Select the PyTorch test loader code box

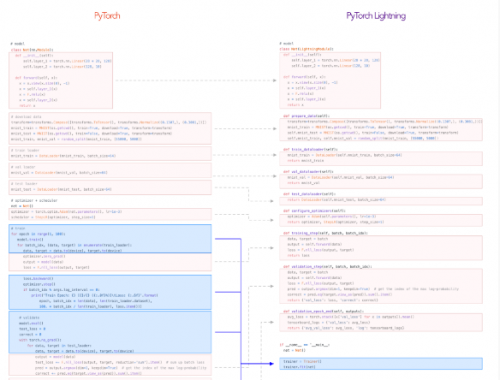click(x=110, y=187)
